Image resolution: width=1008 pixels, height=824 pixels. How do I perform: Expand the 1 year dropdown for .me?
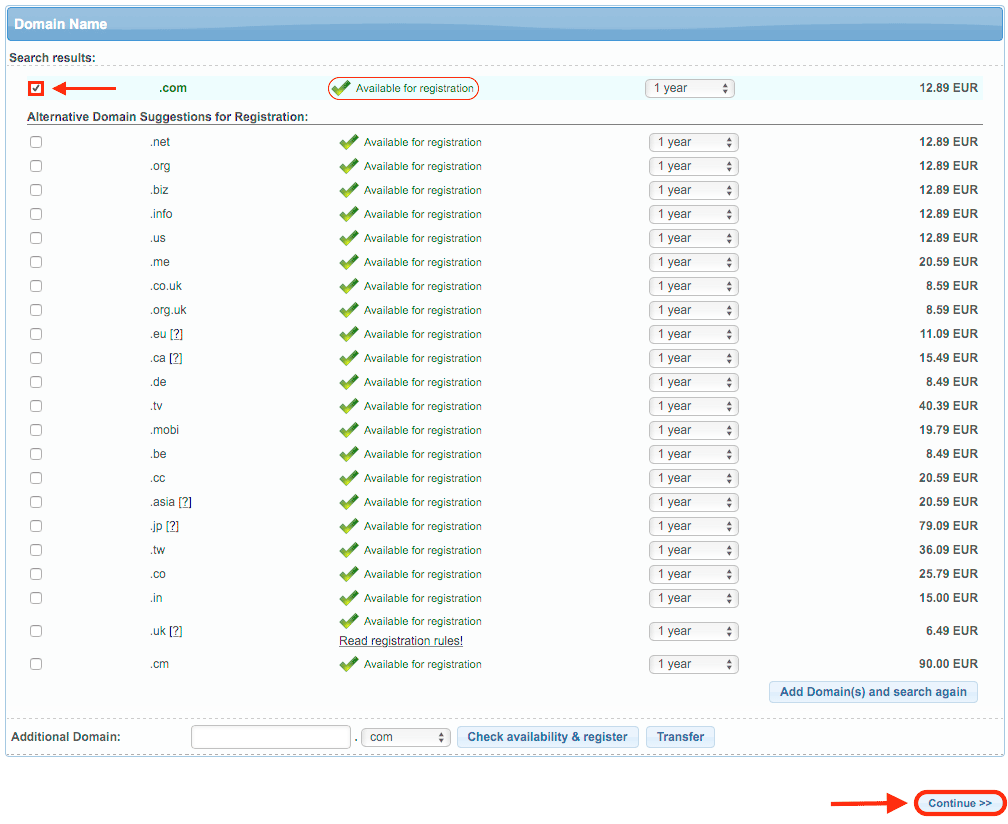(x=693, y=262)
